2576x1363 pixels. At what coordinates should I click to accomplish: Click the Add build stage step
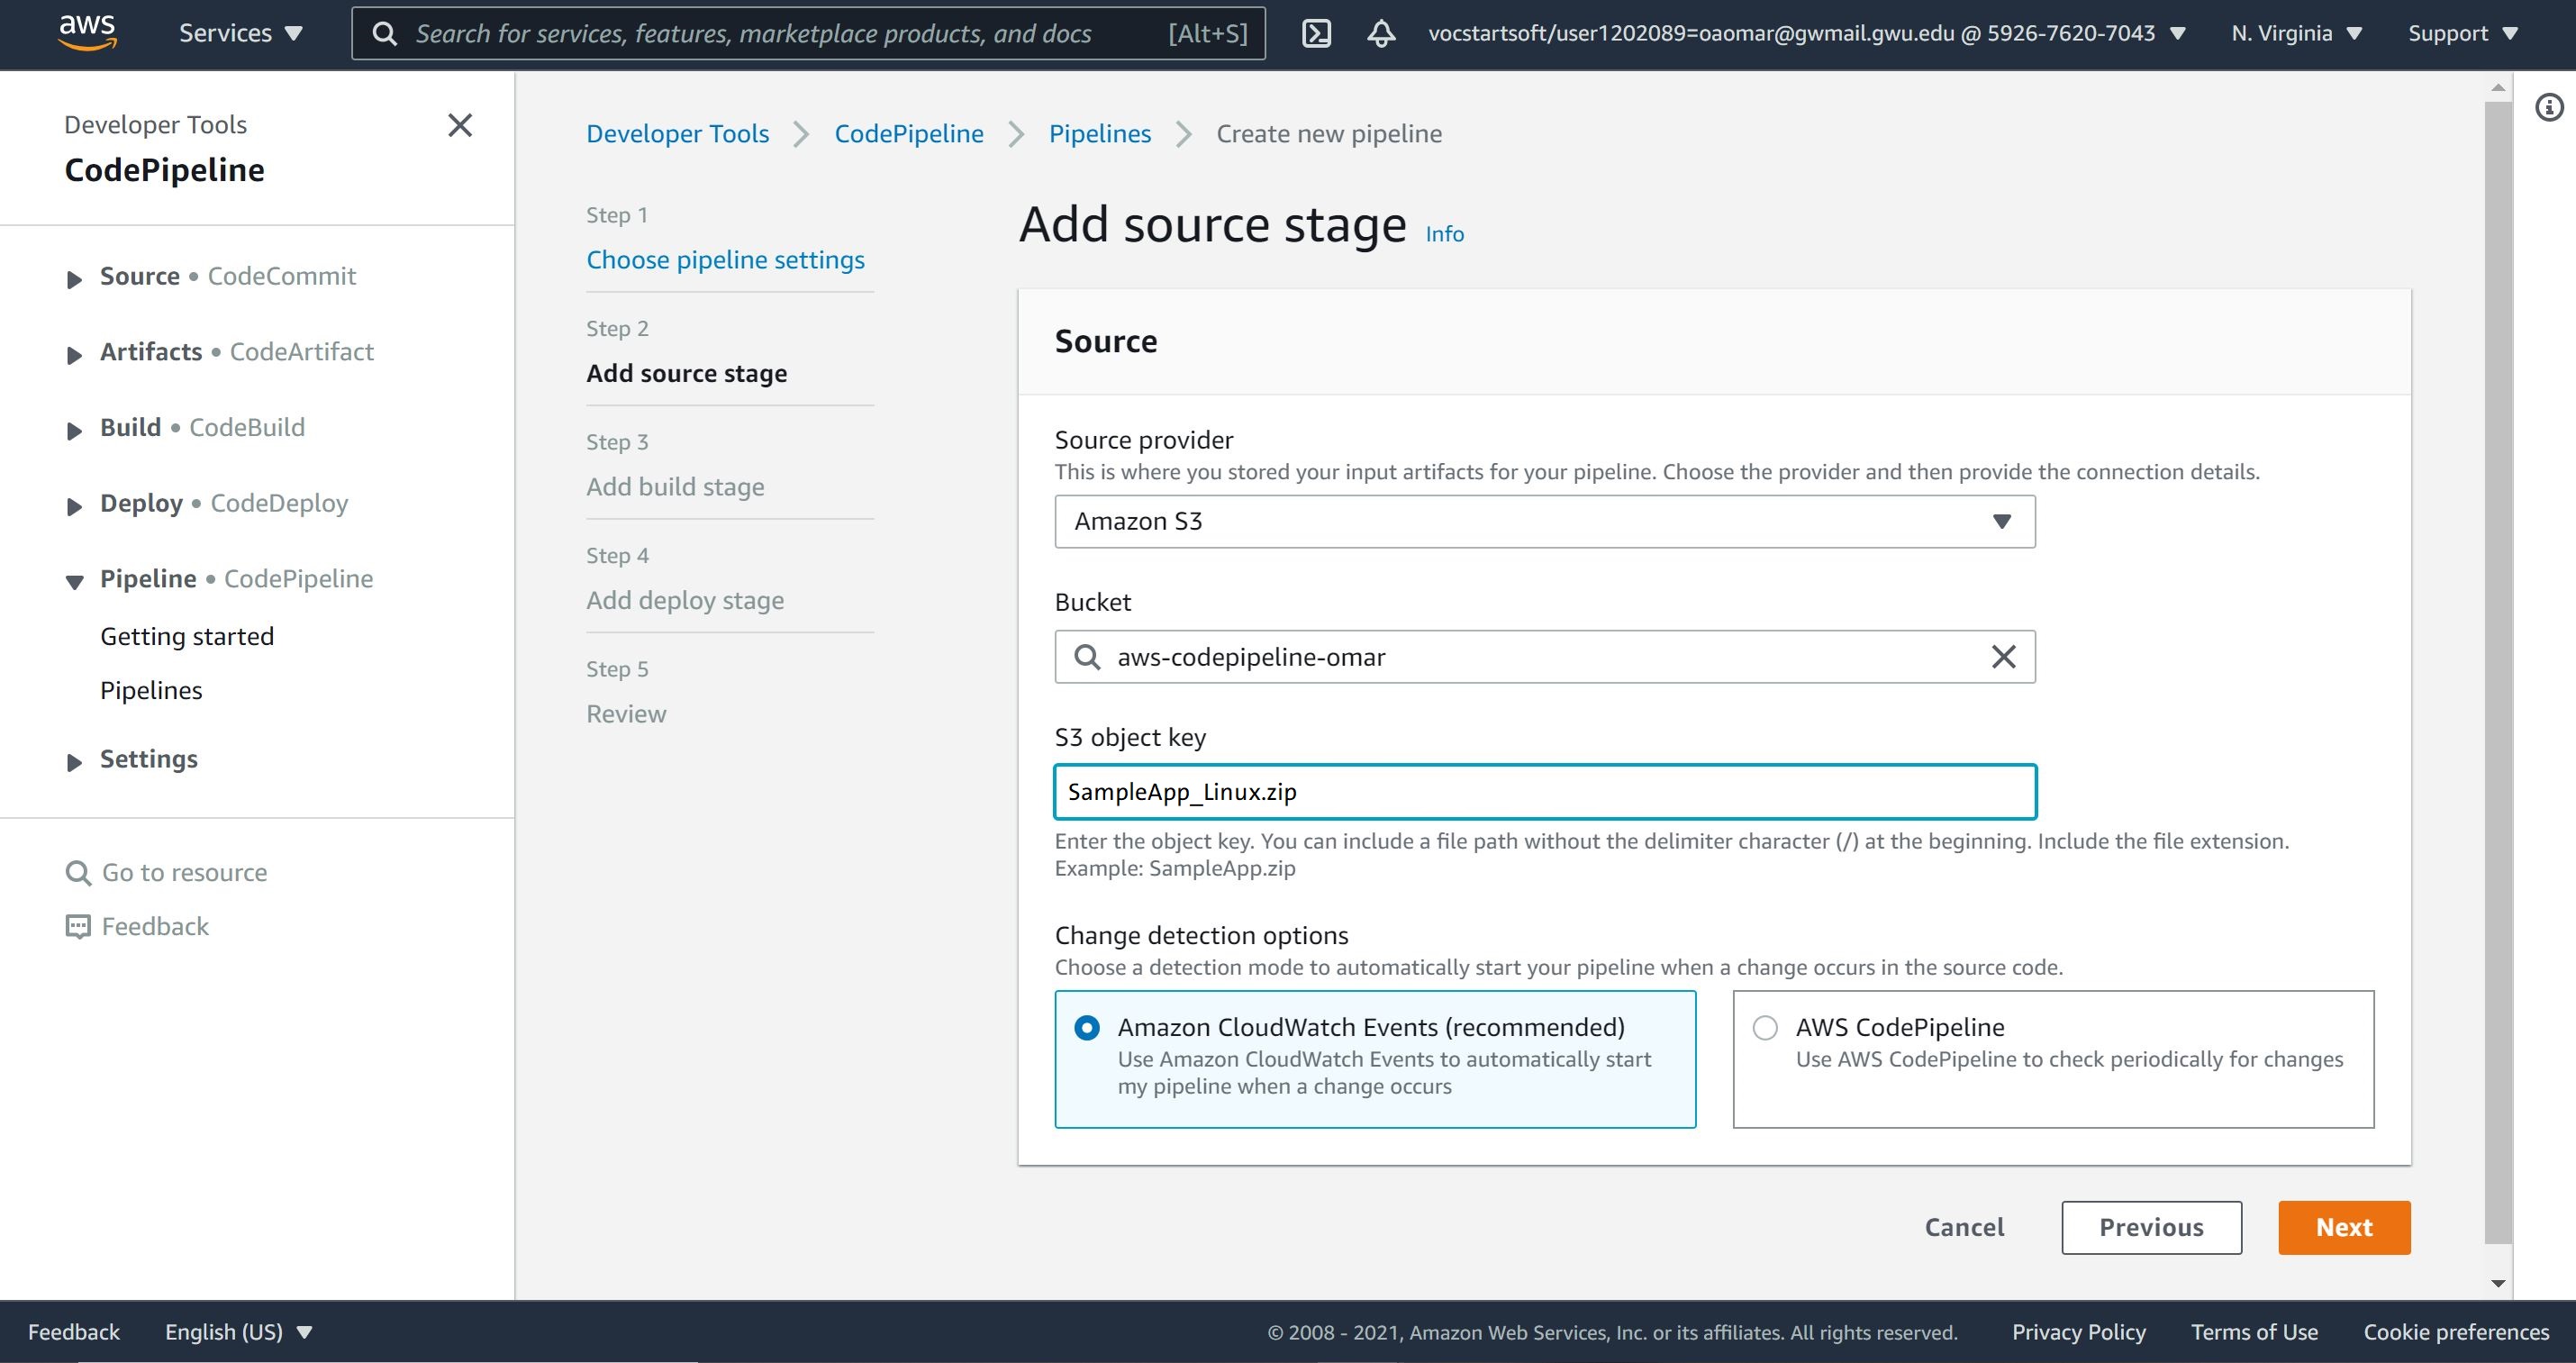click(675, 487)
